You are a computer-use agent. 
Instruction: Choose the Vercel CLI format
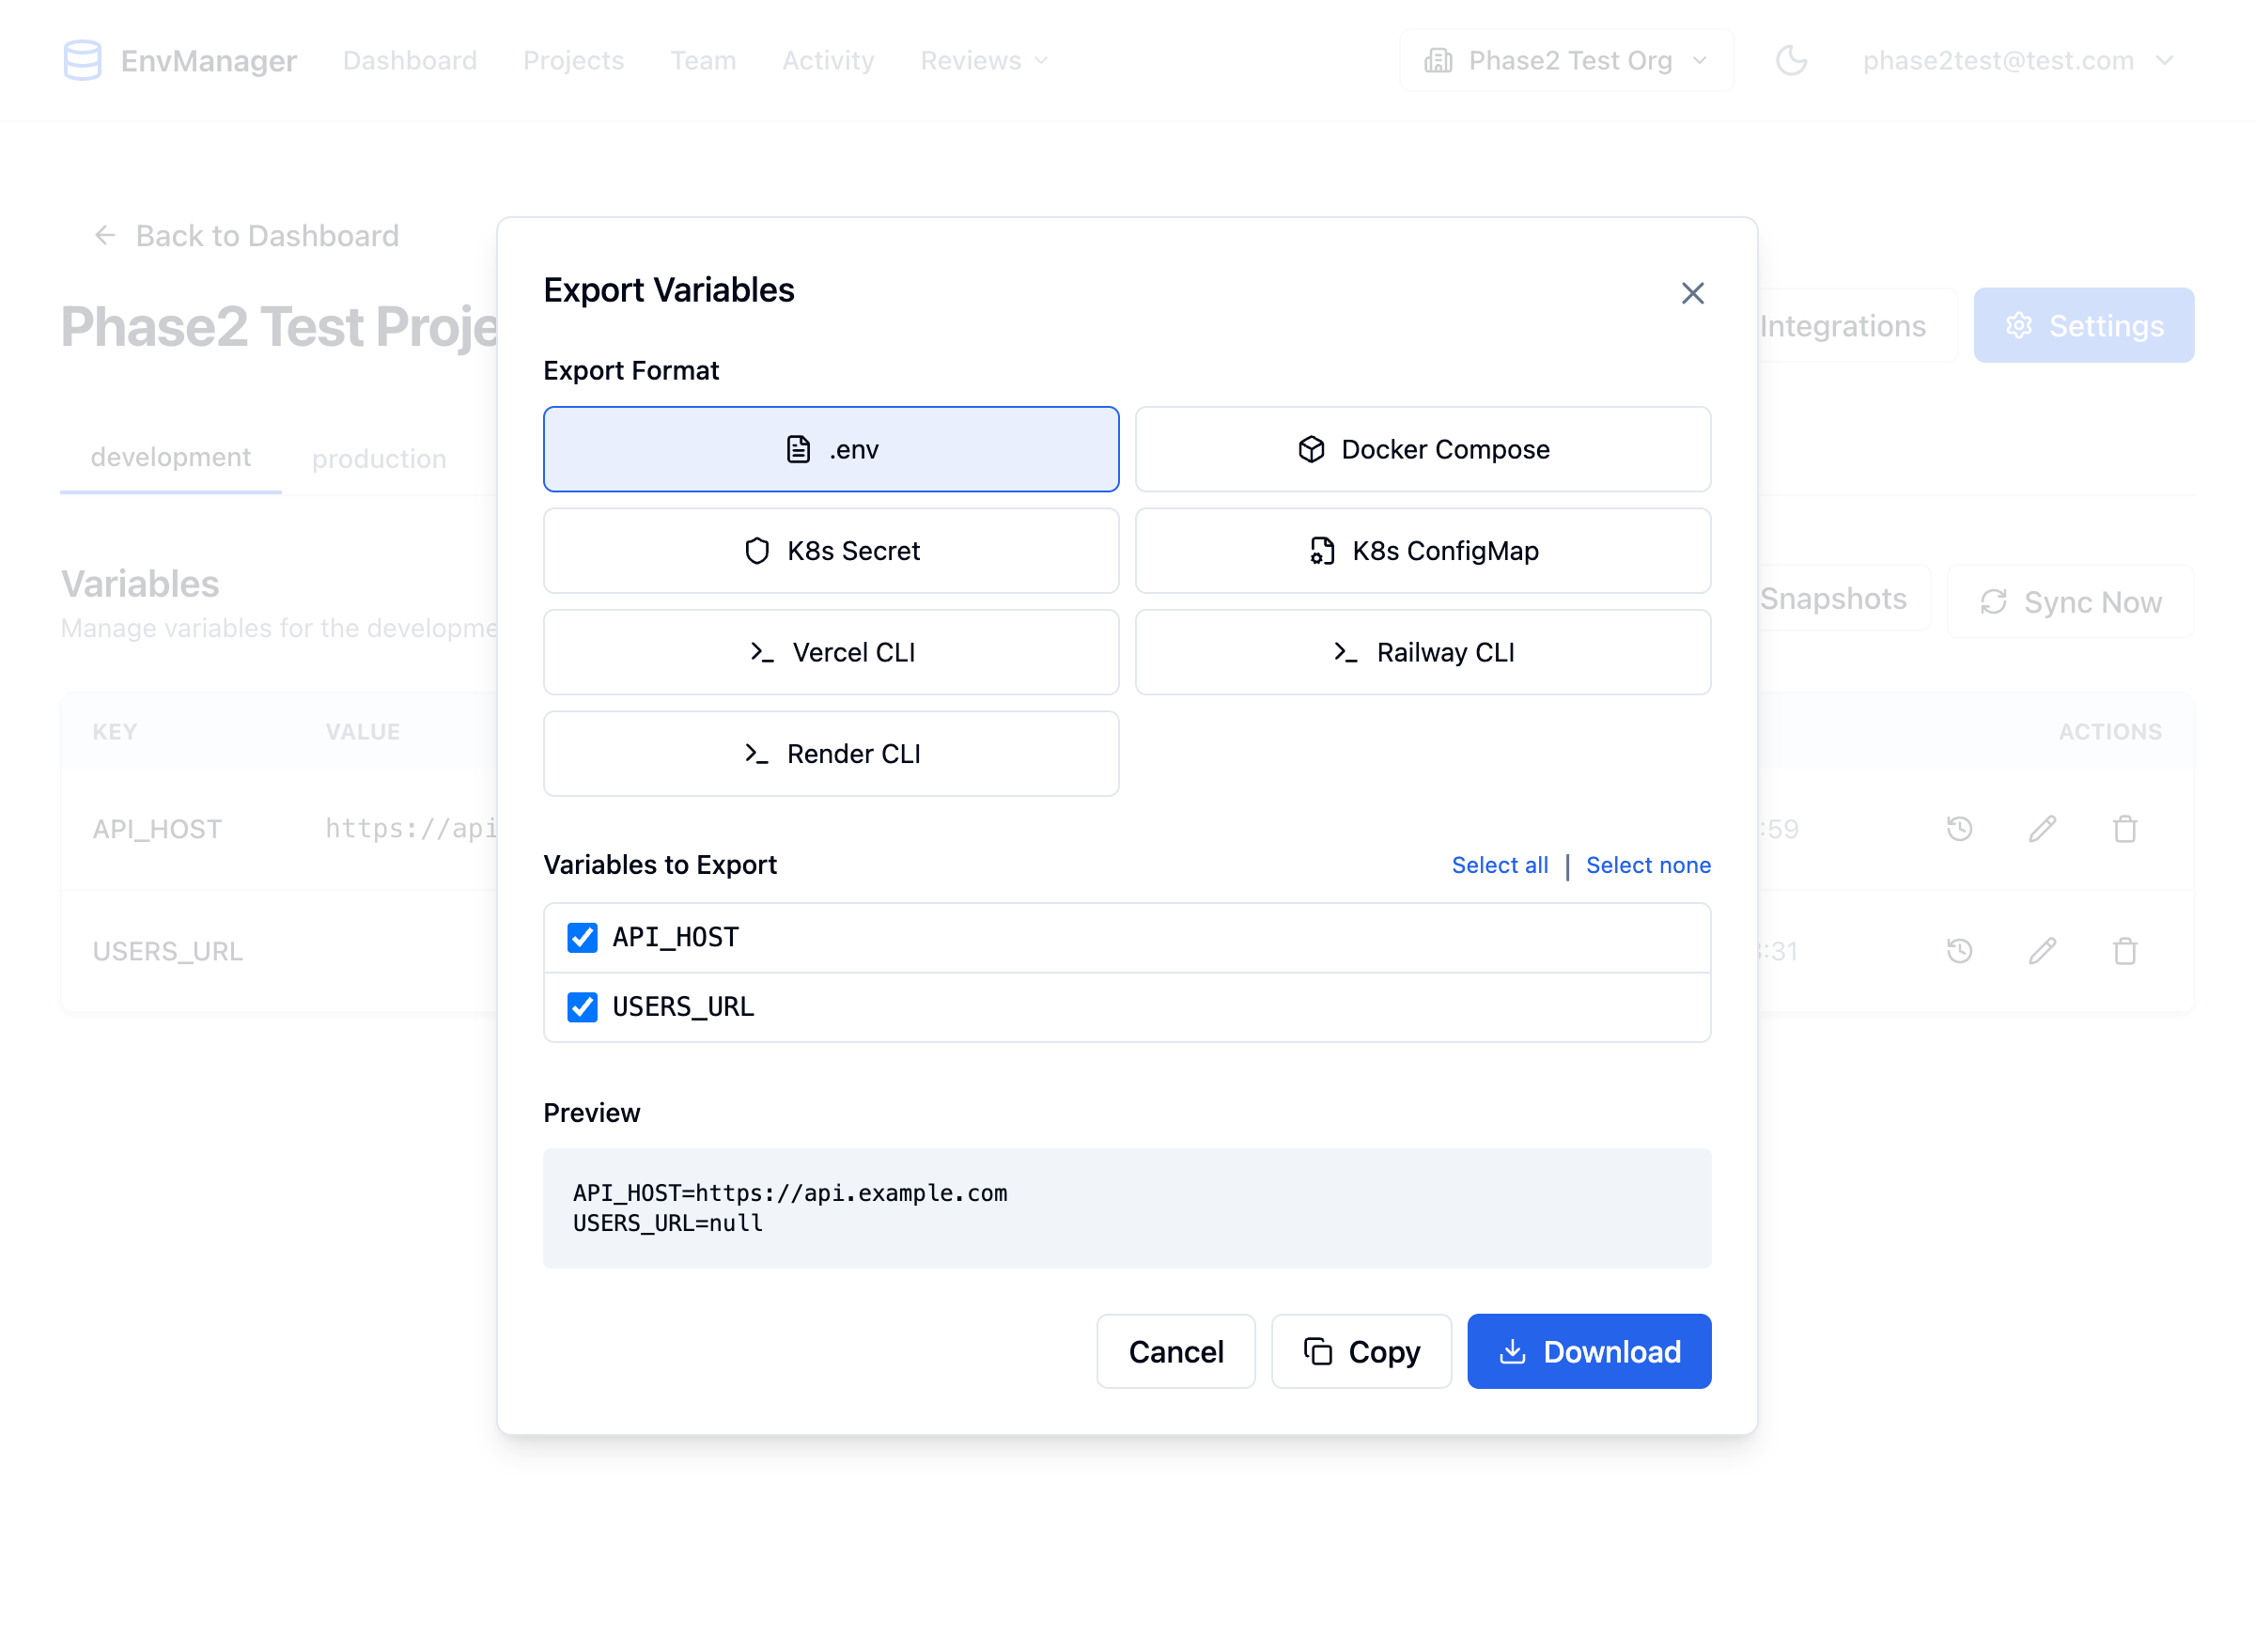click(x=831, y=652)
